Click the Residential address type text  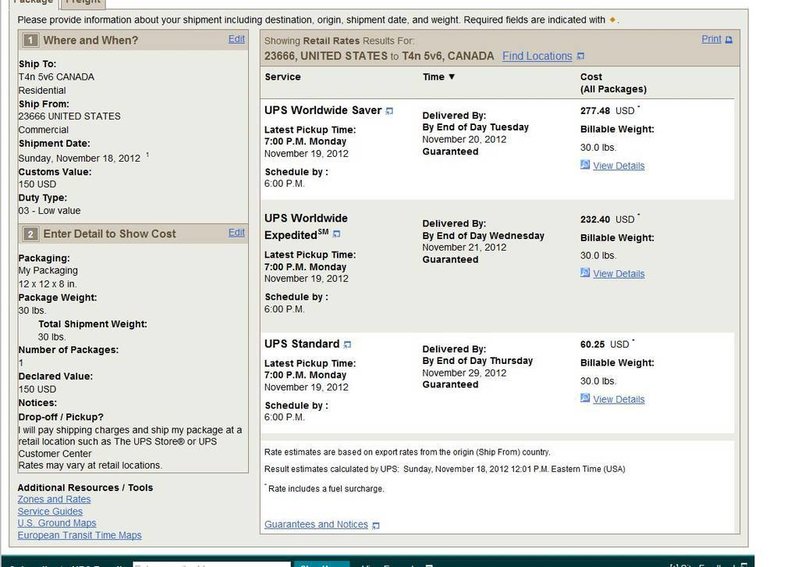point(42,91)
